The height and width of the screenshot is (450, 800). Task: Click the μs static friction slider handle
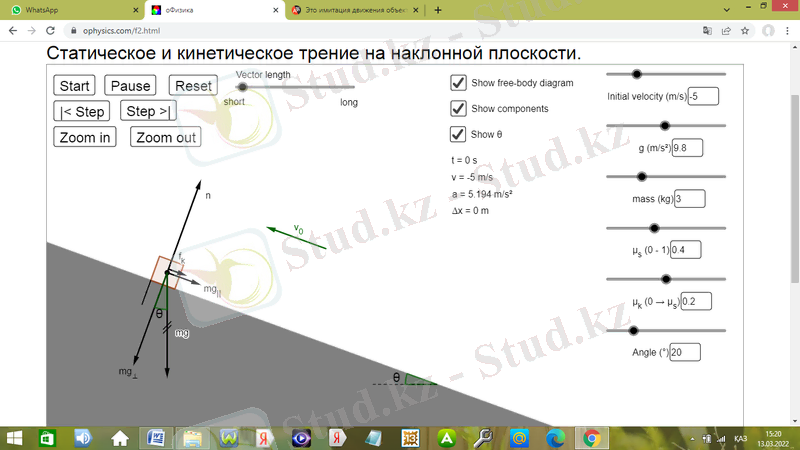pyautogui.click(x=654, y=228)
